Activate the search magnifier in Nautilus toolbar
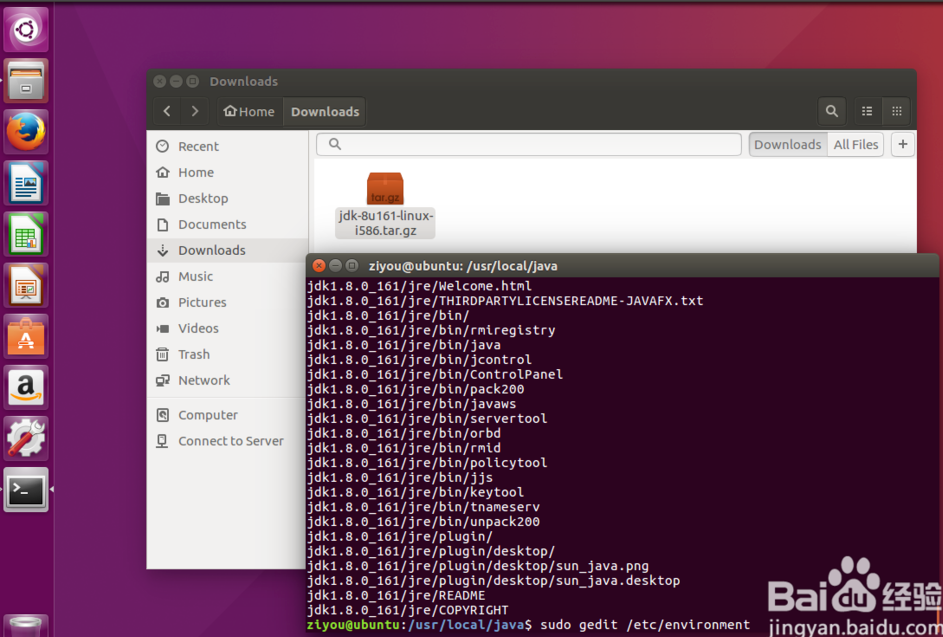This screenshot has height=637, width=943. click(832, 111)
